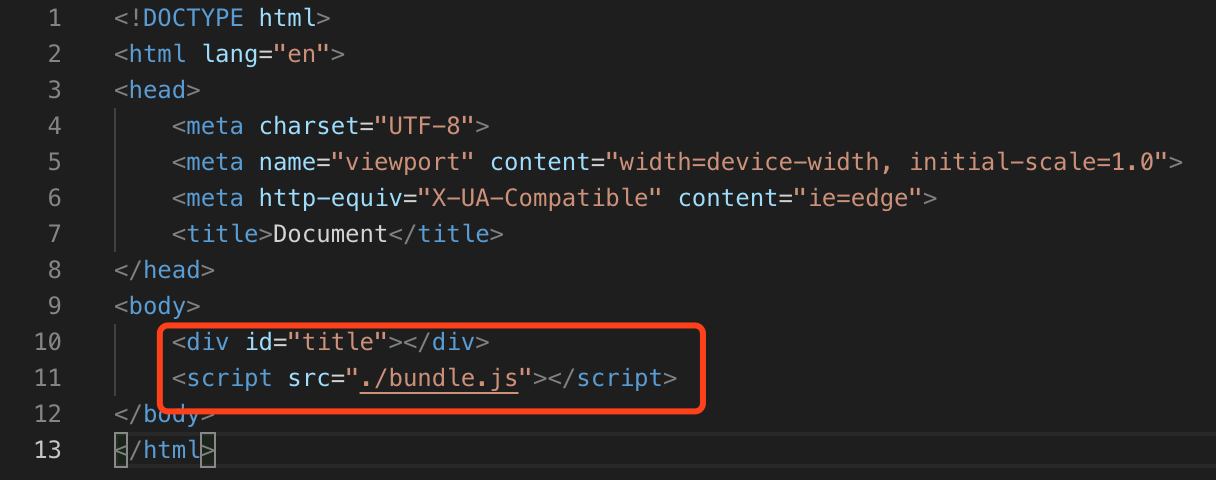Click the content attribute on http-equiv line
The width and height of the screenshot is (1216, 480).
pos(727,198)
